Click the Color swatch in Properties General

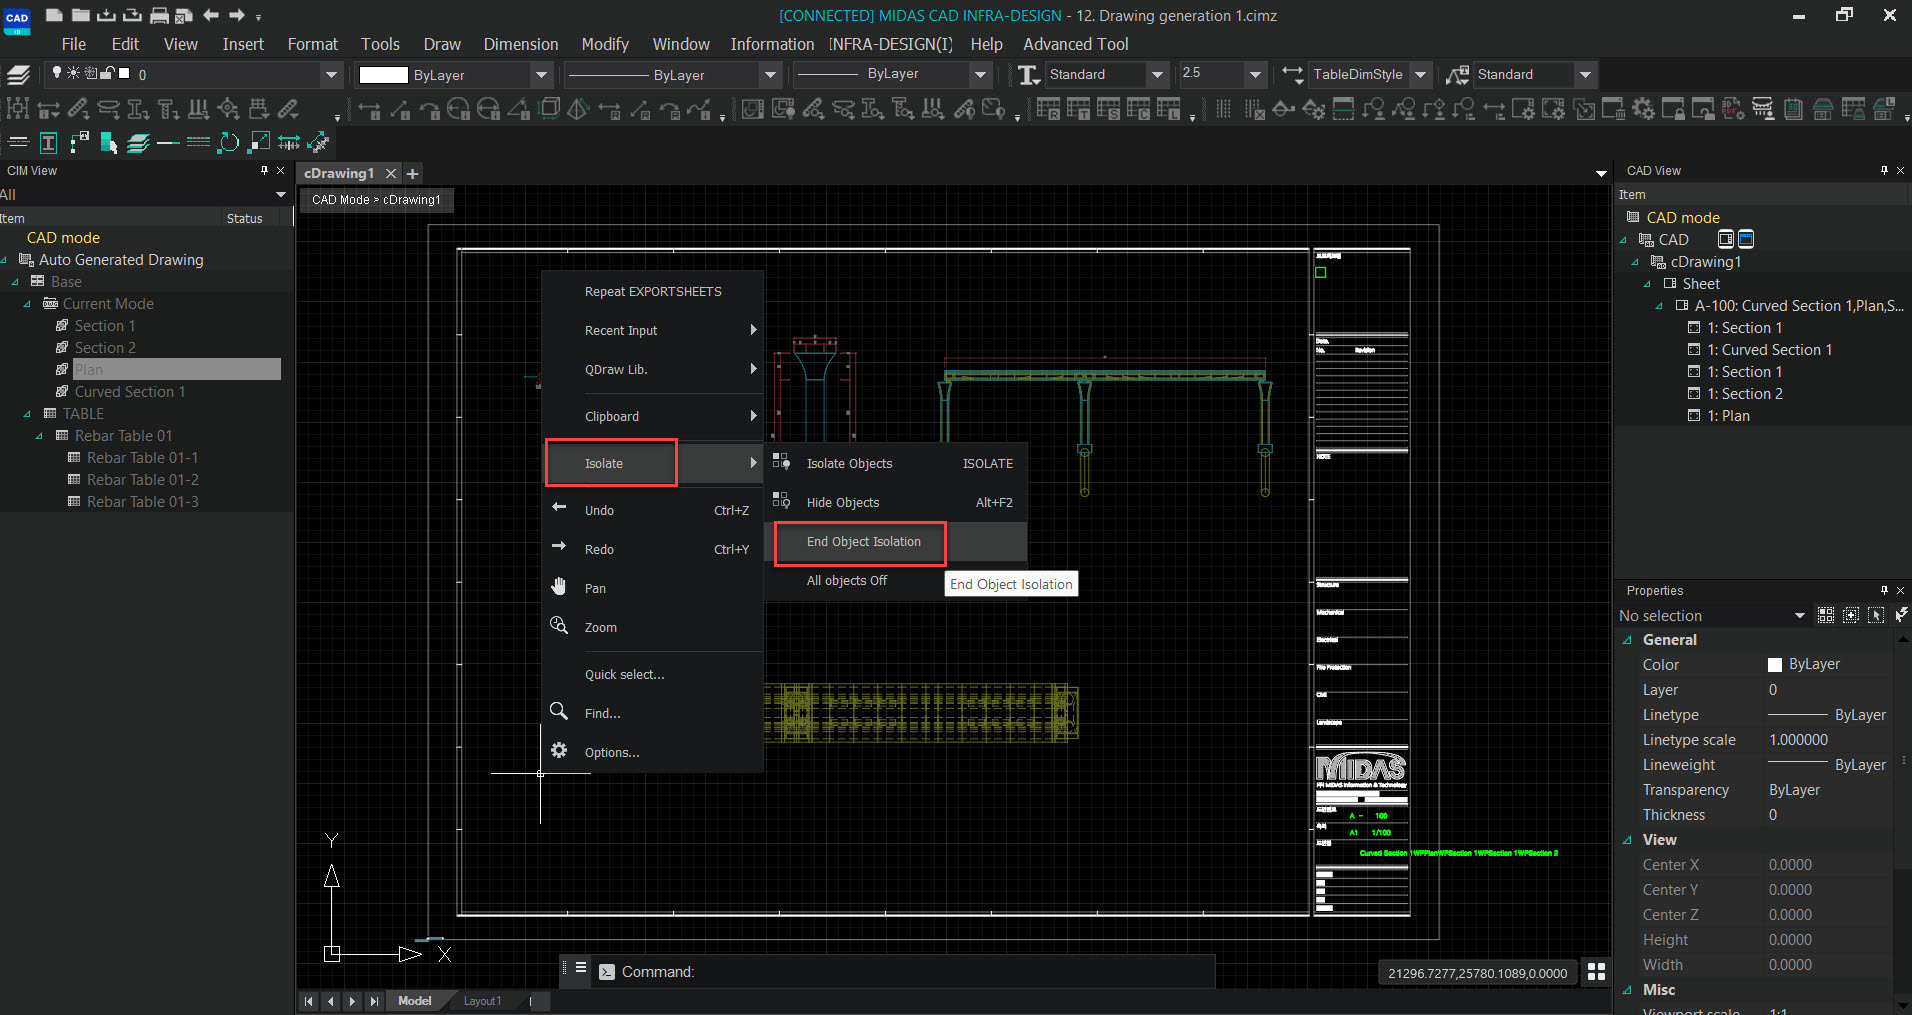[x=1775, y=665]
